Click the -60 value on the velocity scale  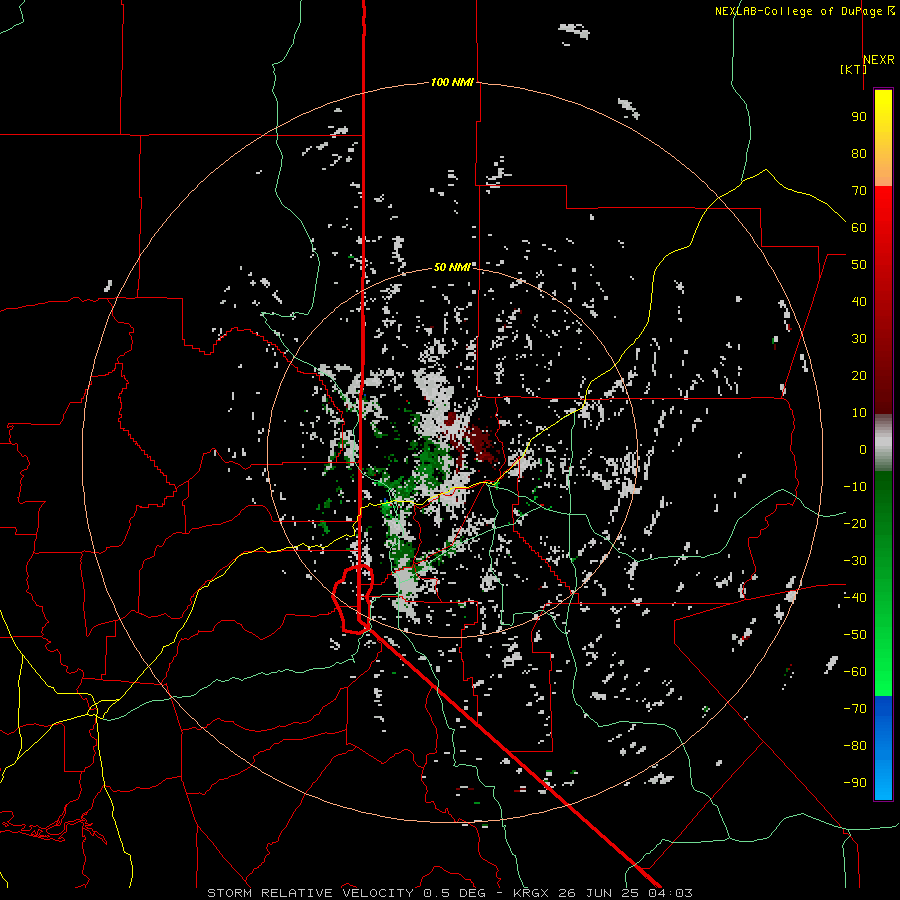(855, 672)
